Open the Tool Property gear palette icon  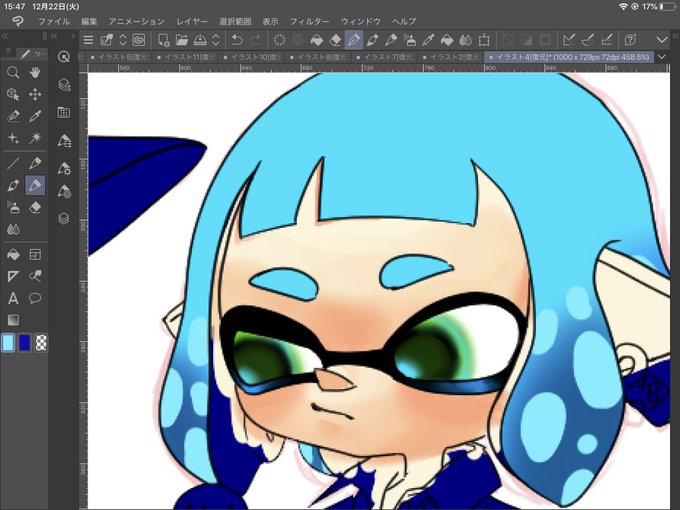tap(64, 168)
